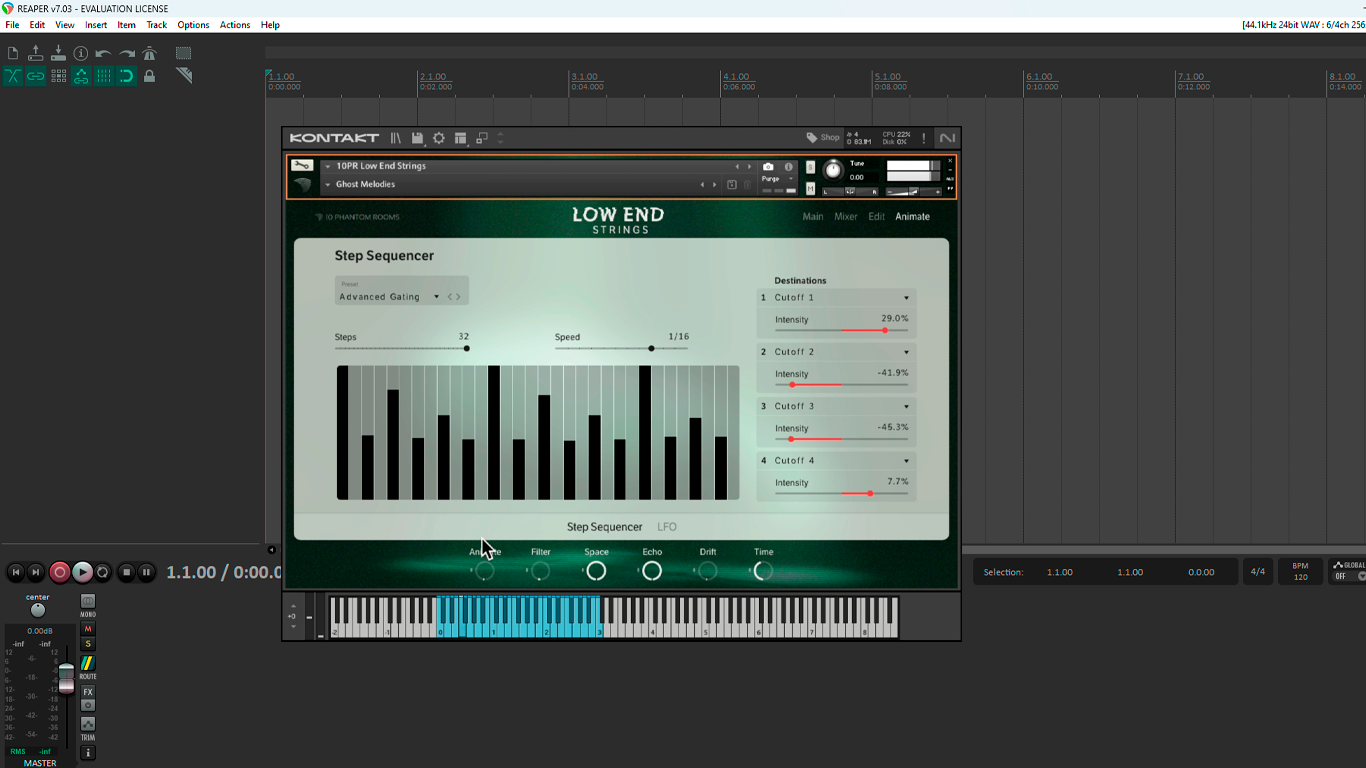Click Kontakt floppy disk save icon
Image resolution: width=1366 pixels, height=768 pixels.
click(417, 138)
